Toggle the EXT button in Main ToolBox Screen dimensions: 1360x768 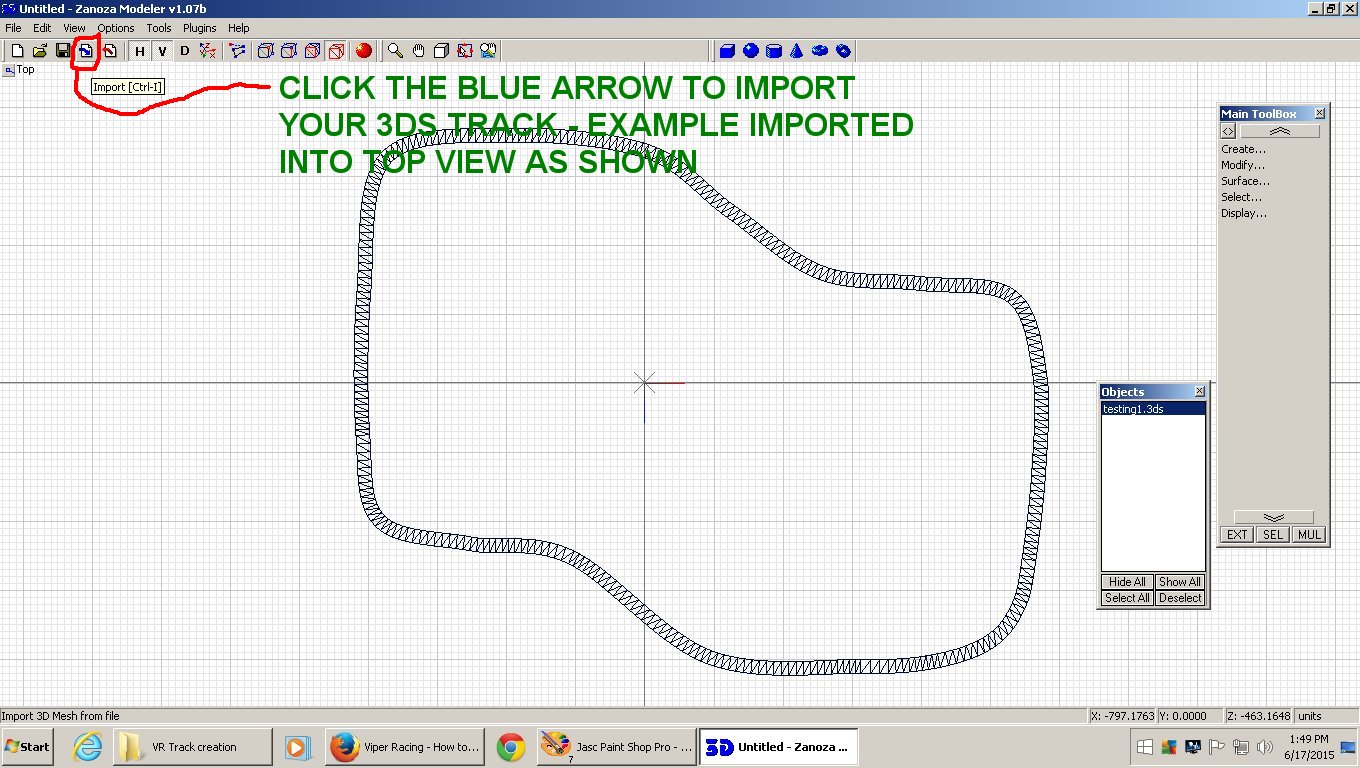point(1237,535)
